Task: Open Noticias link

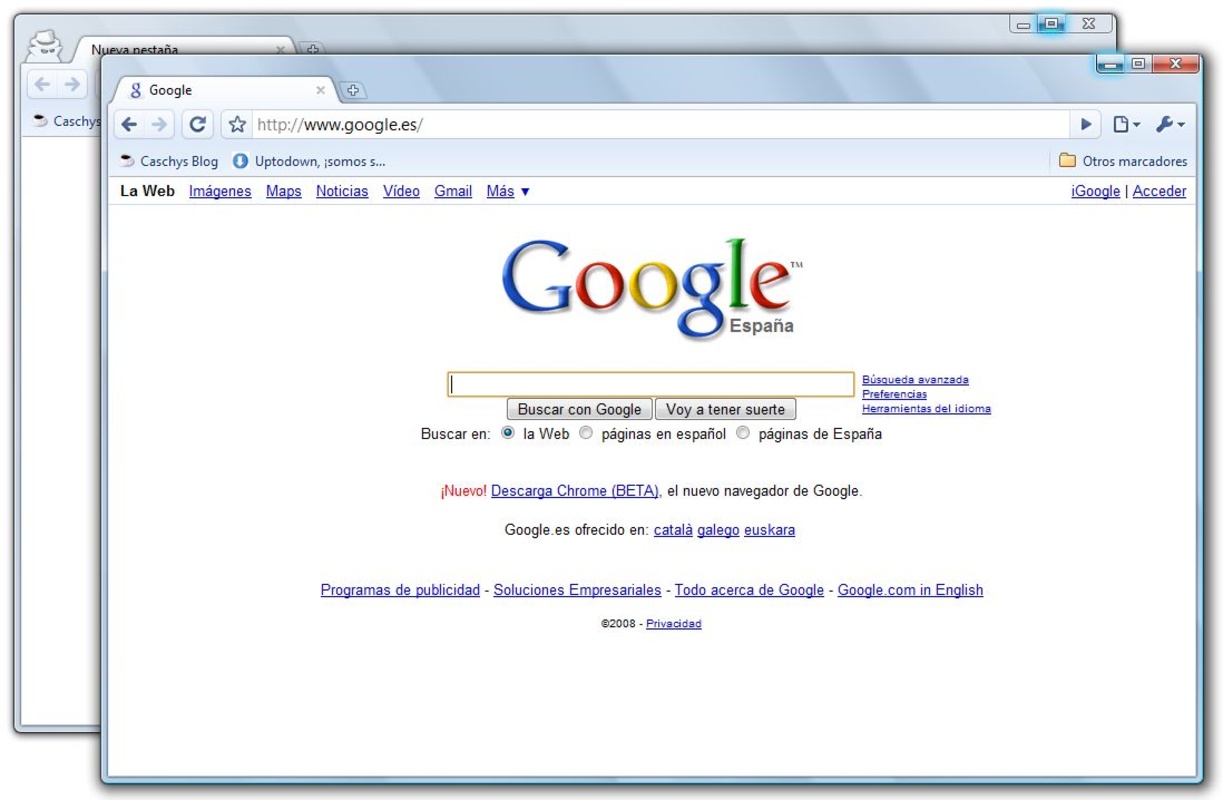Action: tap(342, 191)
